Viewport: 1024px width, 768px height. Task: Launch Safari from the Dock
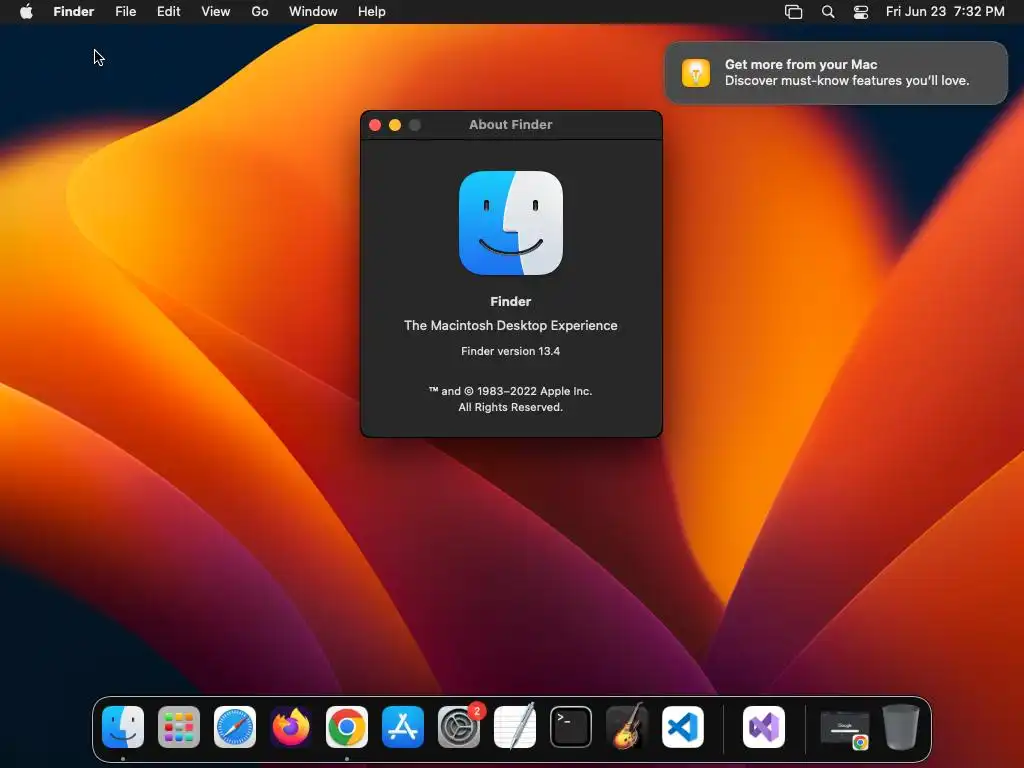(235, 727)
